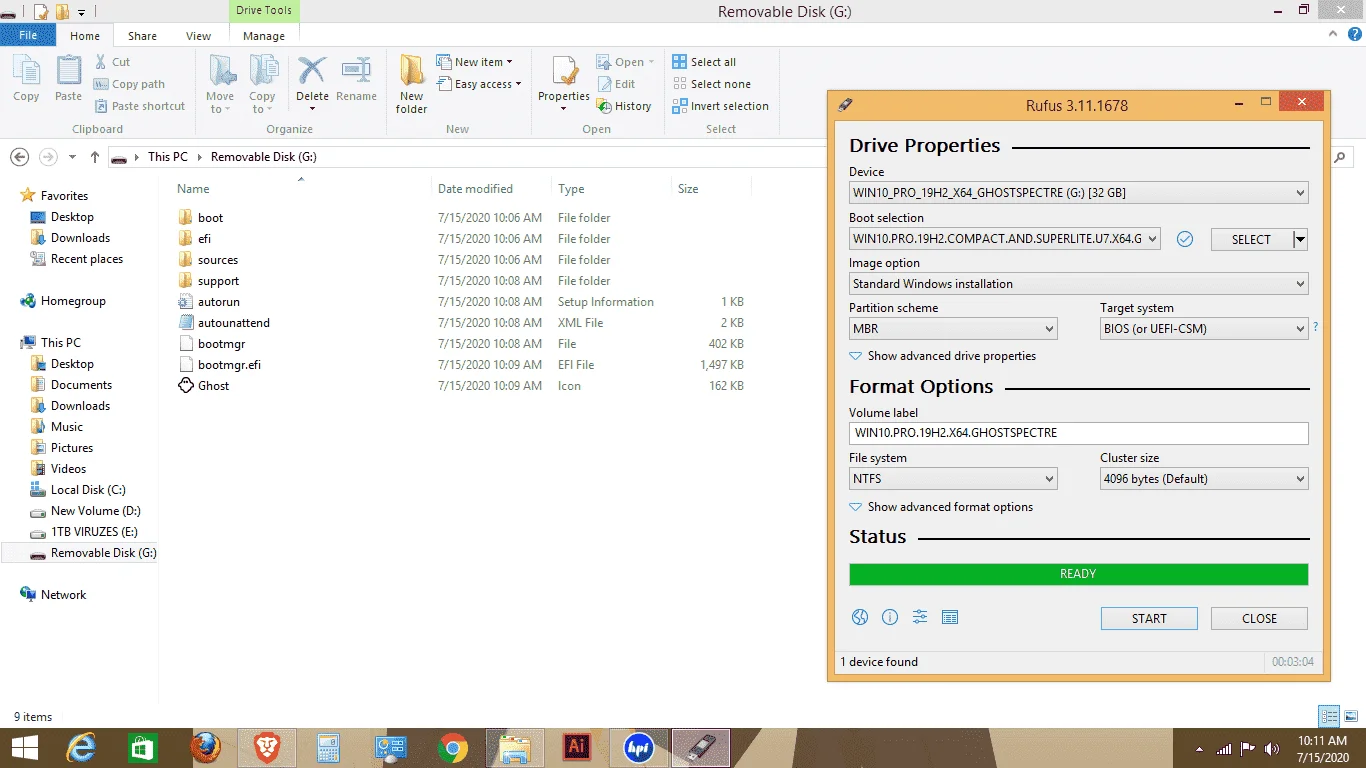Switch to the Share ribbon tab
Viewport: 1366px width, 768px height.
[142, 36]
